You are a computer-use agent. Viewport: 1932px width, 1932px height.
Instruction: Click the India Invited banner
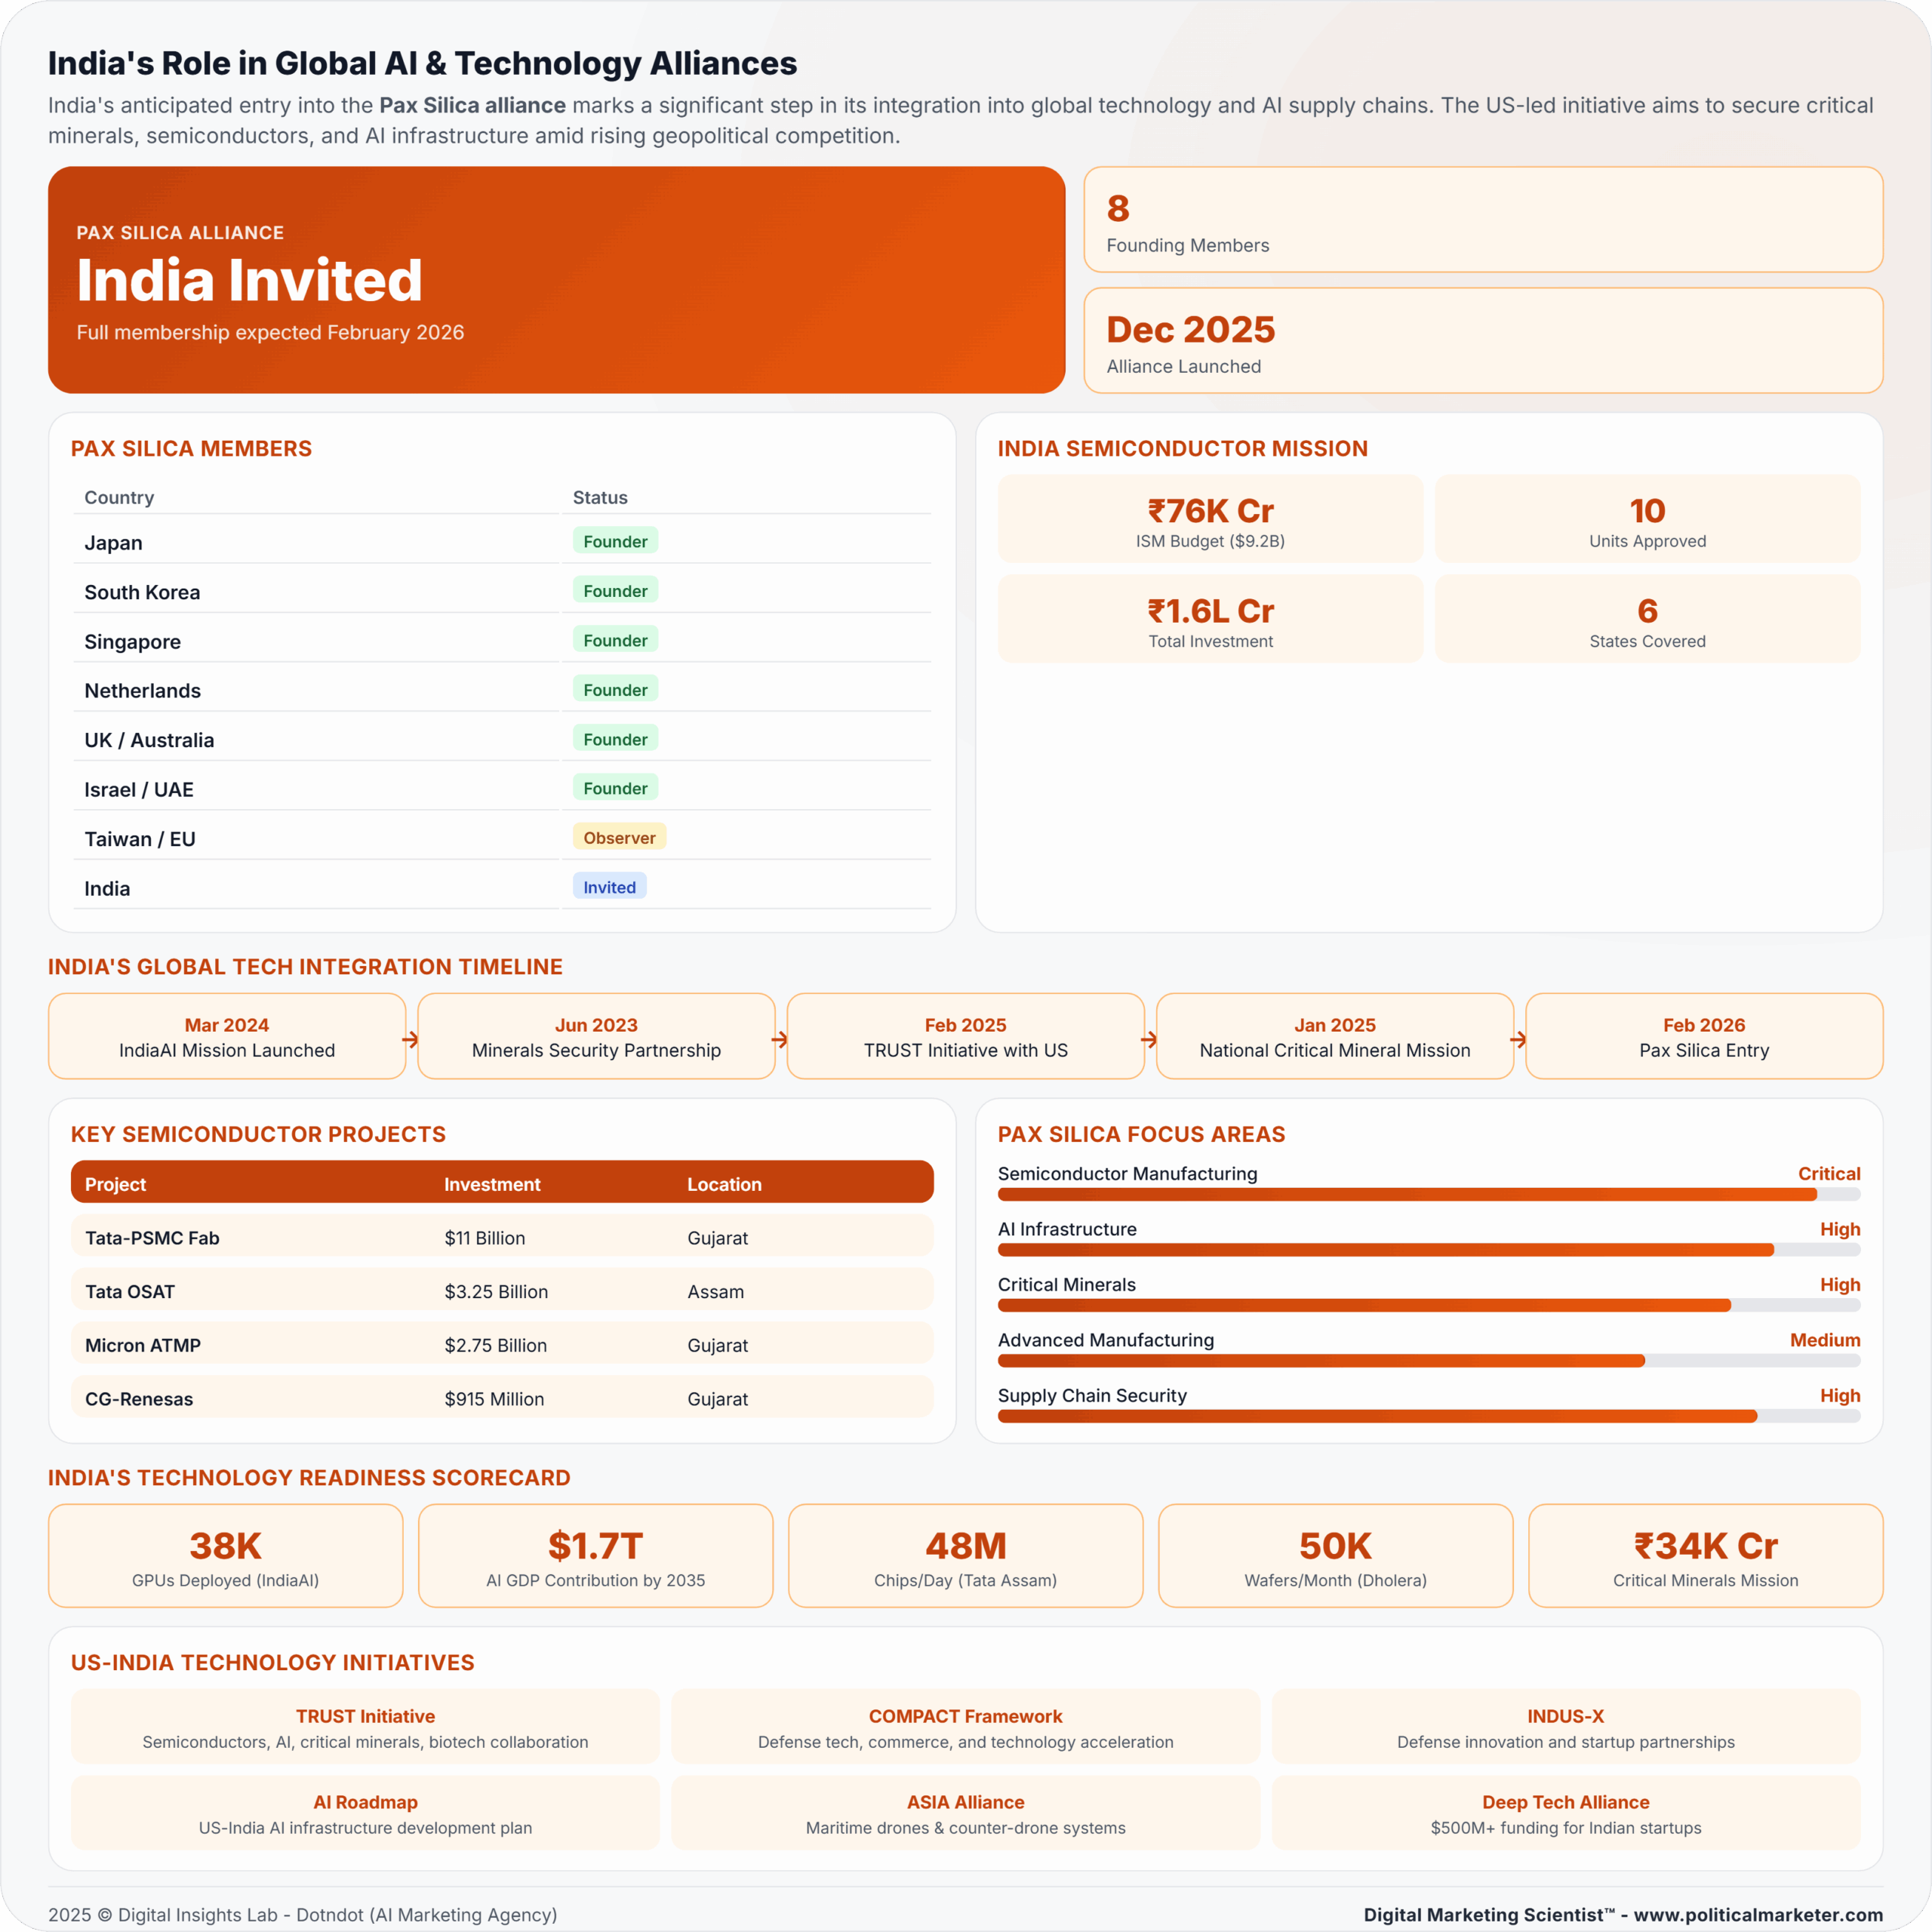(556, 280)
